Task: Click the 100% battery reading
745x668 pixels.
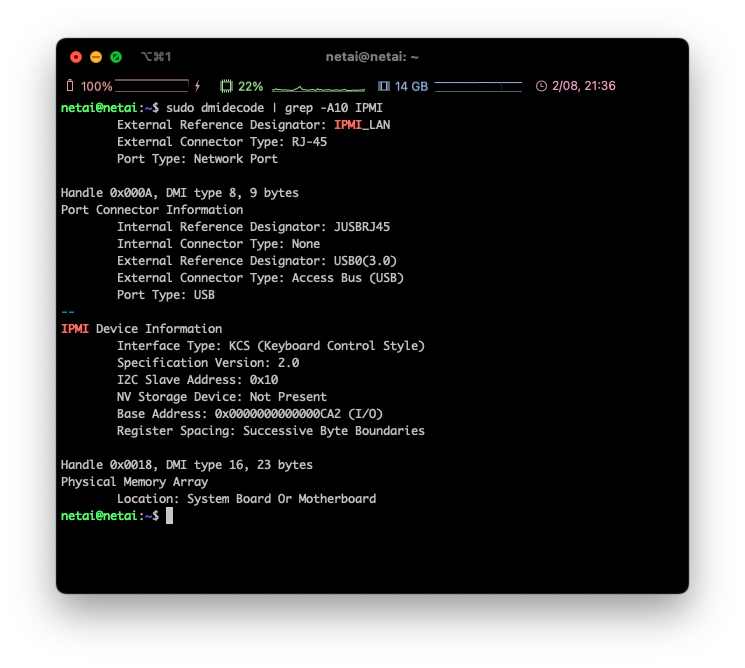Action: (x=96, y=86)
